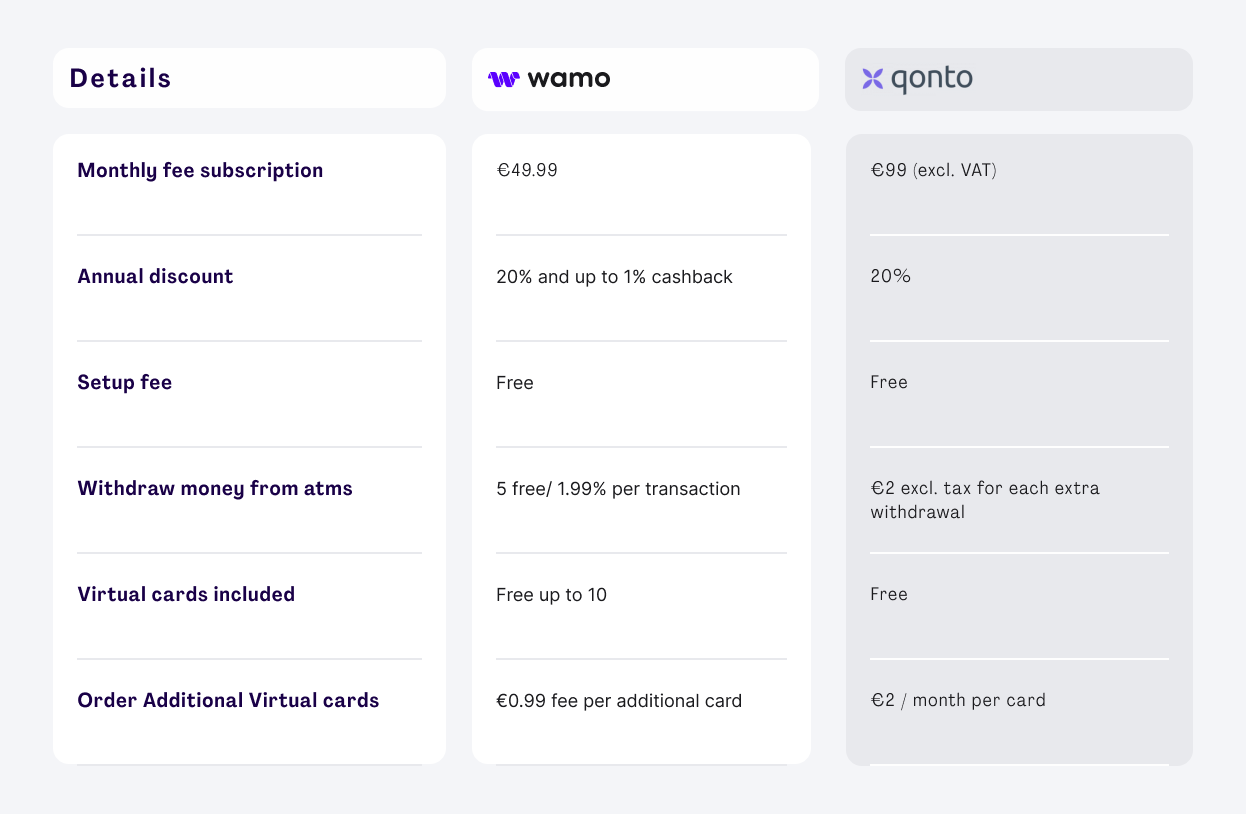The image size is (1246, 814).
Task: Click Virtual cards included label
Action: [x=186, y=594]
